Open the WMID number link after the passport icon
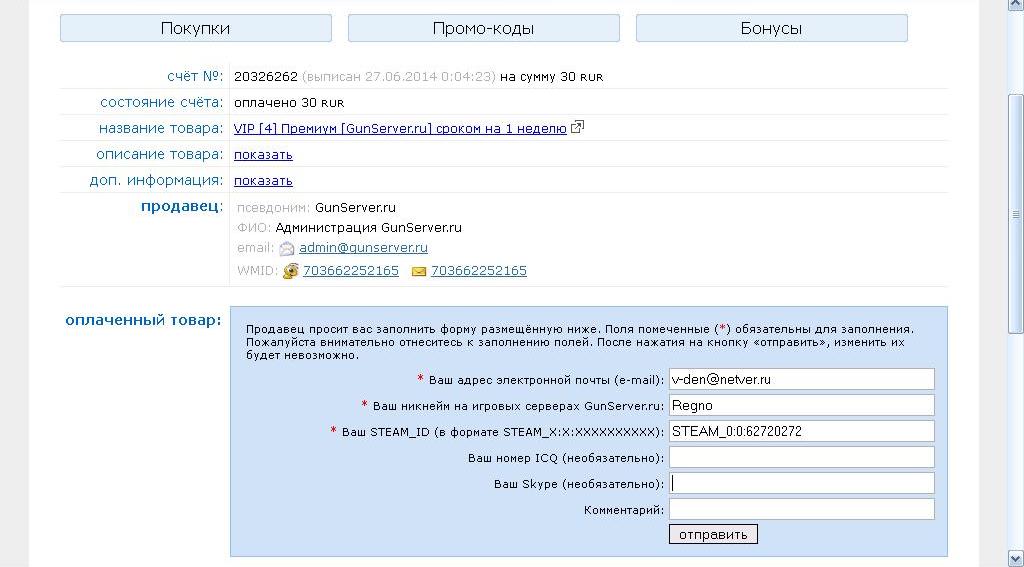The image size is (1024, 567). point(351,271)
